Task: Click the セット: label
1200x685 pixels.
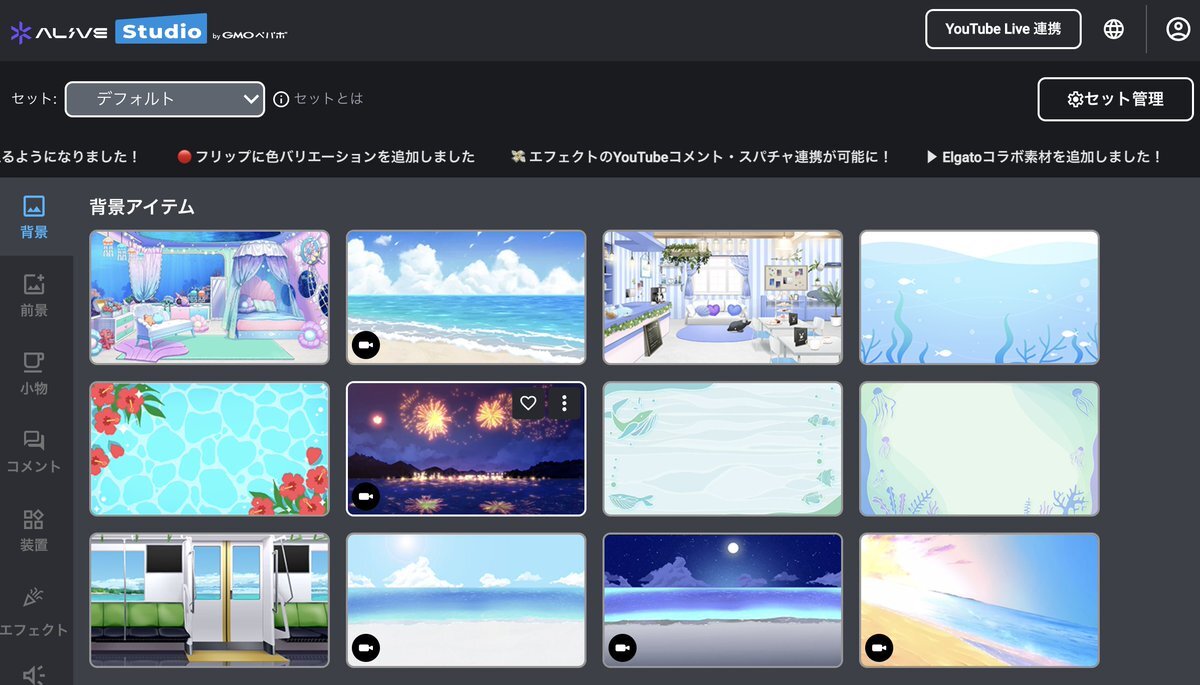Action: point(34,99)
